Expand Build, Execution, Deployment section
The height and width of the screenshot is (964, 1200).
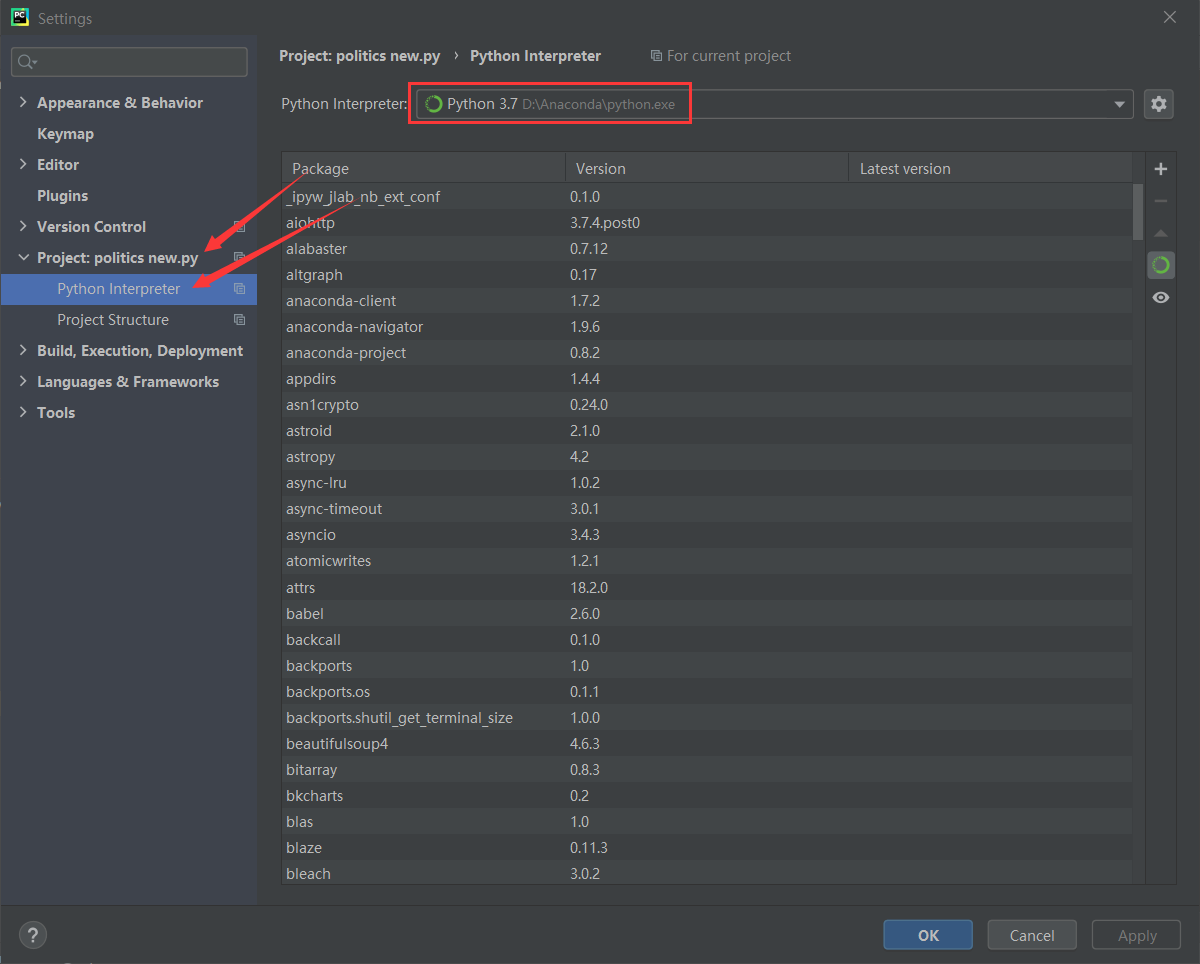pyautogui.click(x=24, y=351)
